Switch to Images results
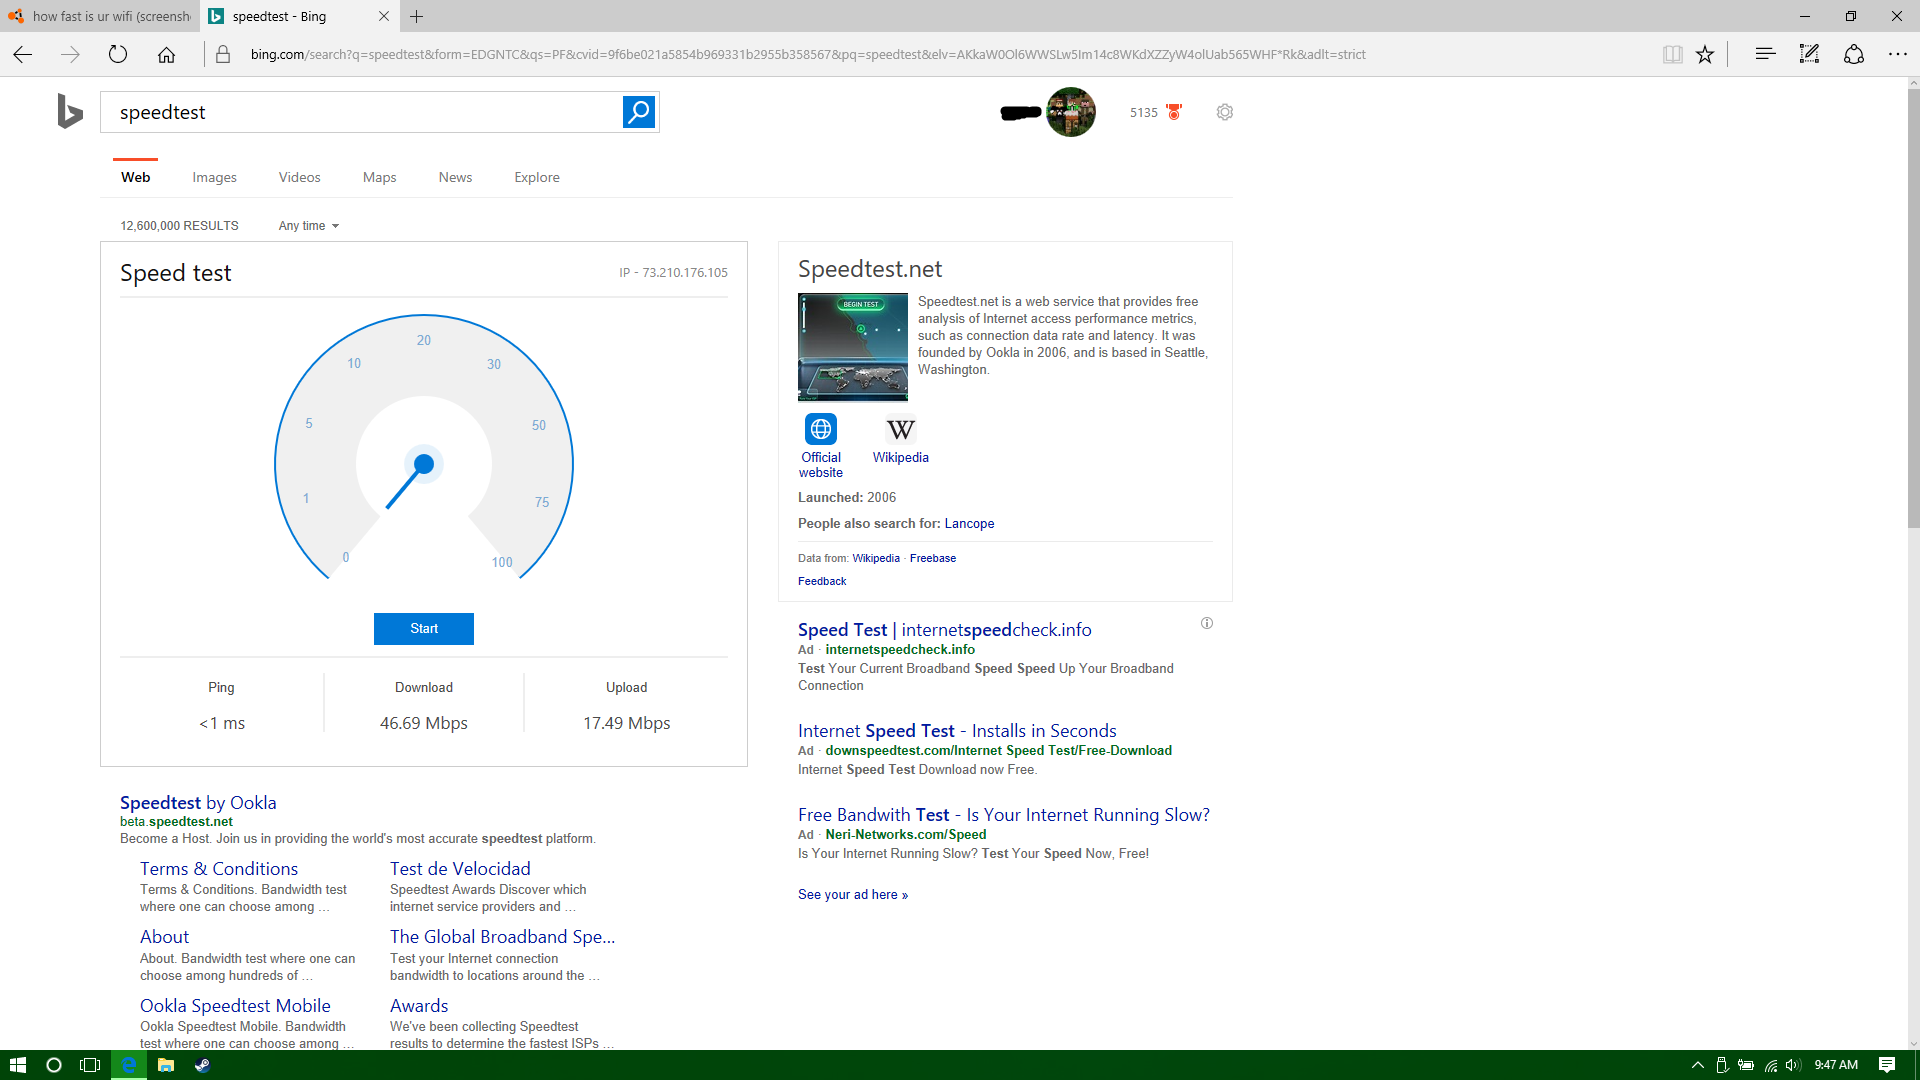Screen dimensions: 1920x1080 click(215, 177)
